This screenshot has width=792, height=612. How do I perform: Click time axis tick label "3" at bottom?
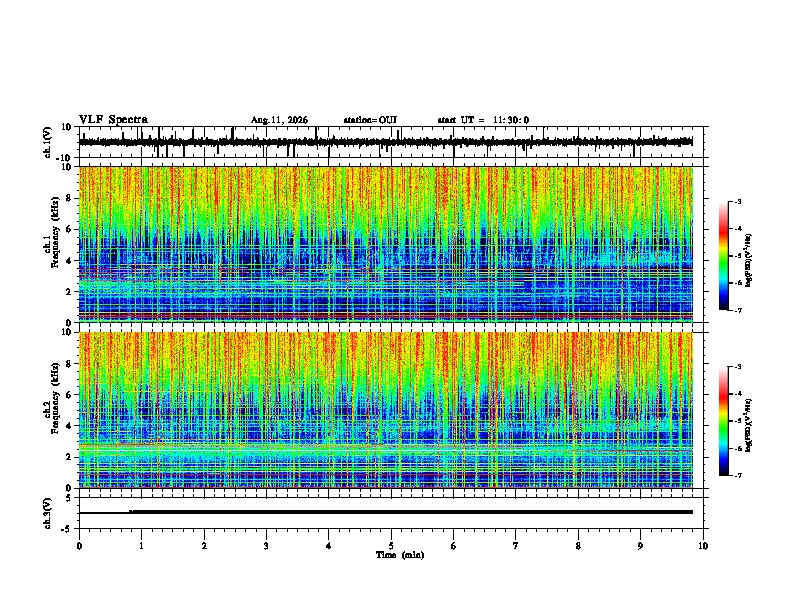[266, 545]
